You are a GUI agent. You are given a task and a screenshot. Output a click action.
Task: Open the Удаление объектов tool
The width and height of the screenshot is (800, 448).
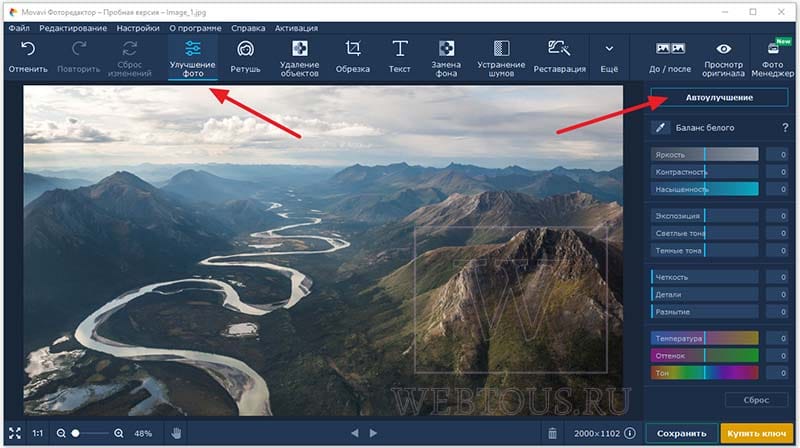299,57
